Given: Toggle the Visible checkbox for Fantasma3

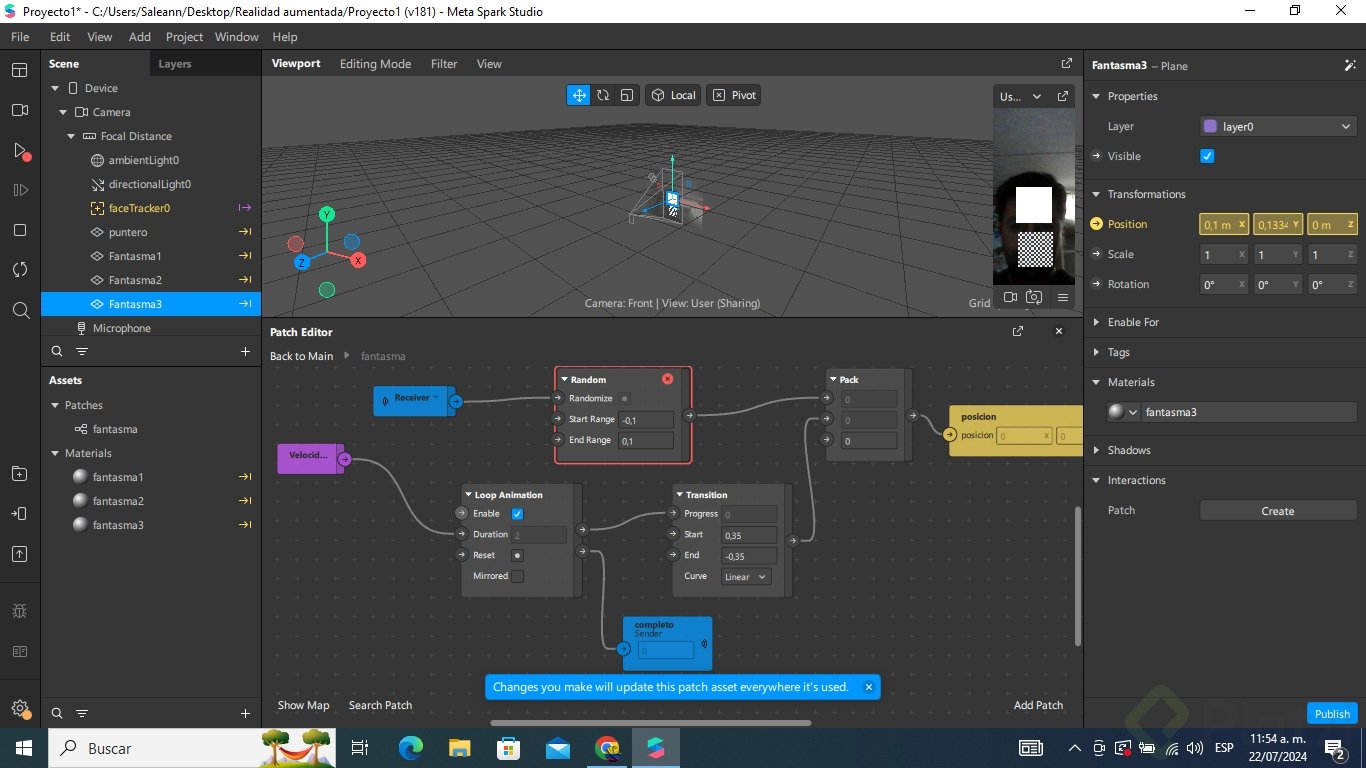Looking at the screenshot, I should [x=1207, y=156].
